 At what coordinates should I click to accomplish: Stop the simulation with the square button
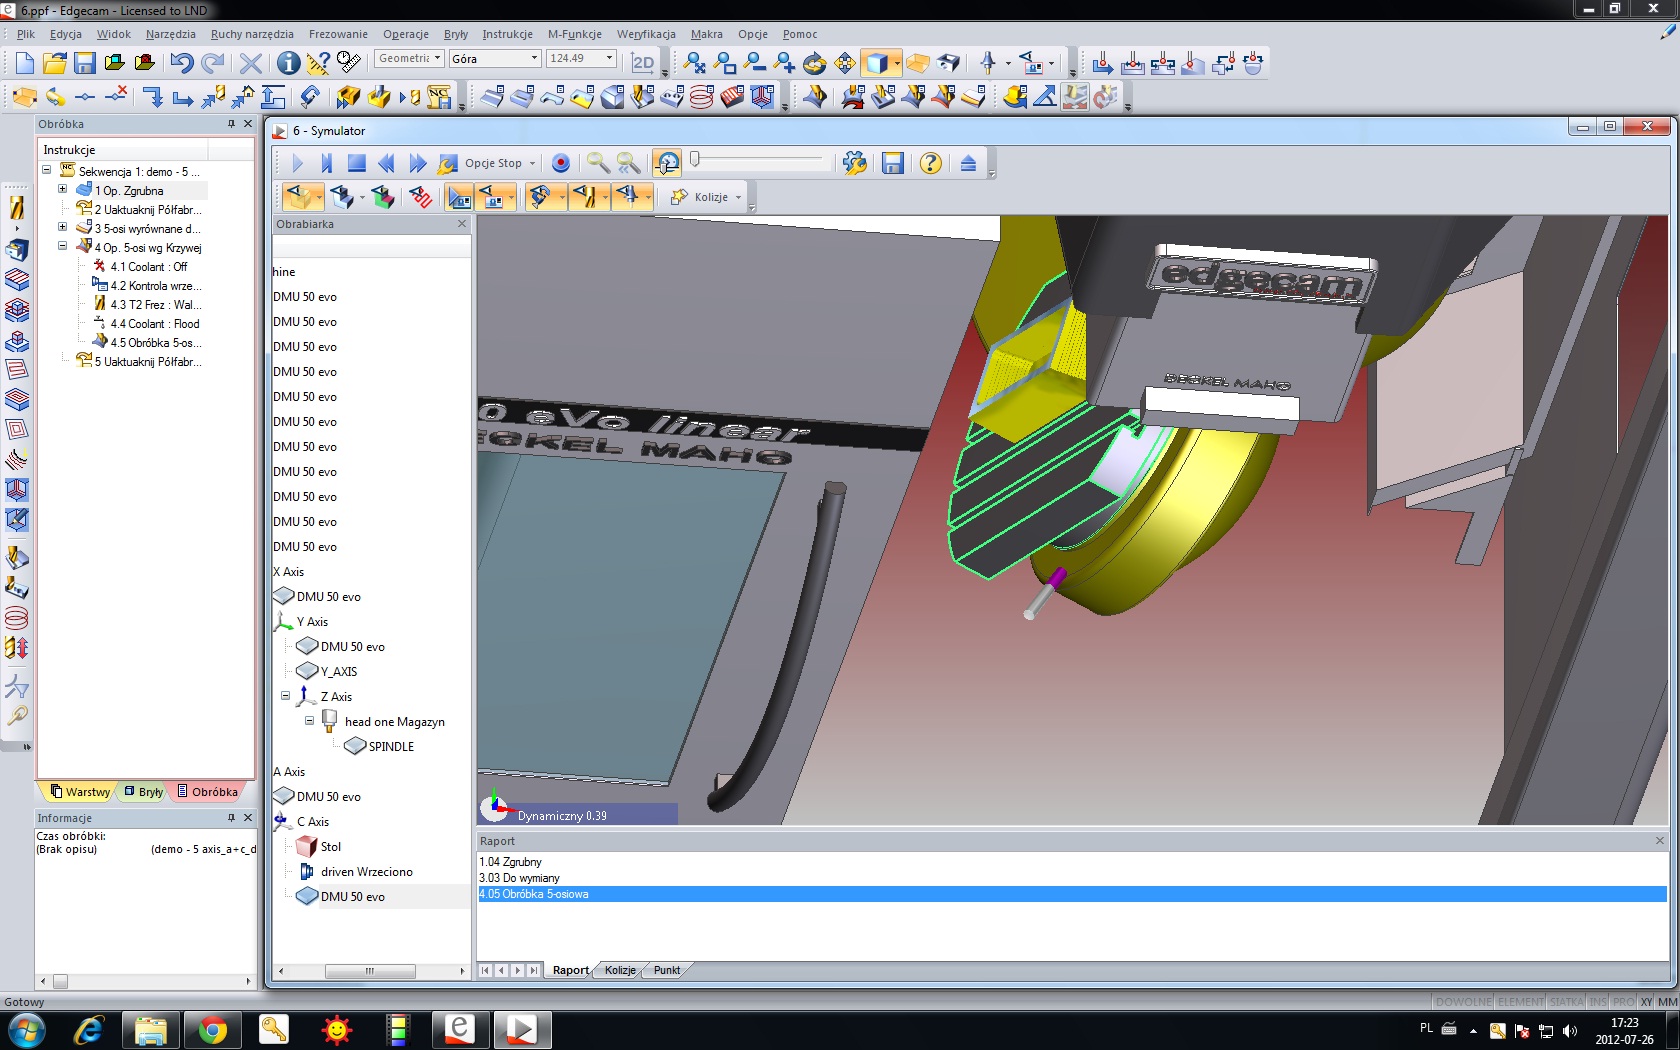pos(356,163)
